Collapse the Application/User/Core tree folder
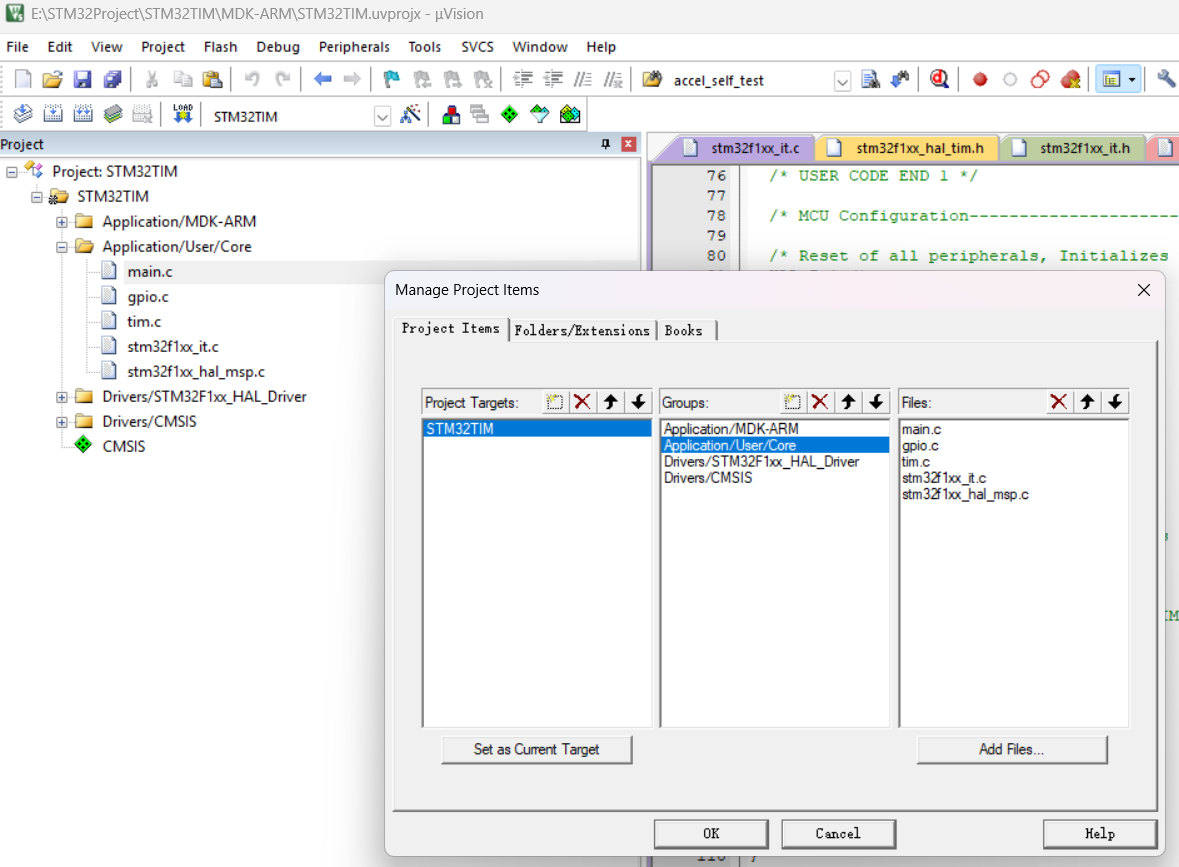Image resolution: width=1179 pixels, height=867 pixels. 62,247
